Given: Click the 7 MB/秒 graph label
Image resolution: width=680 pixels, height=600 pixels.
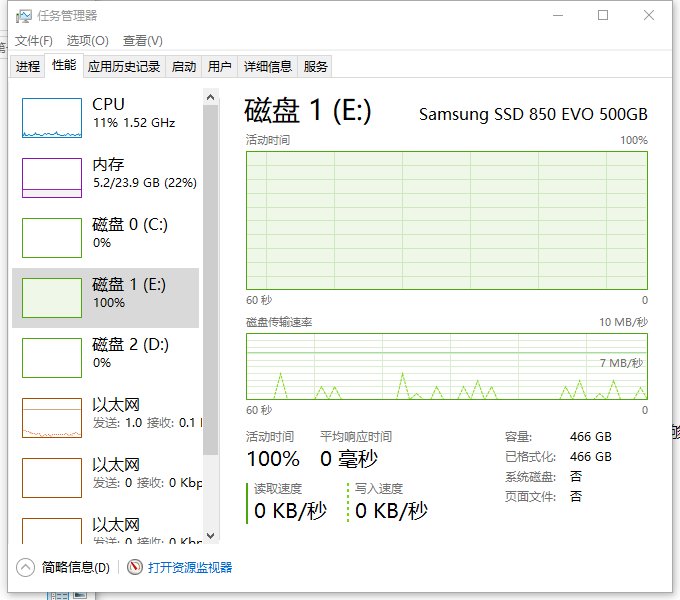Looking at the screenshot, I should pos(621,363).
